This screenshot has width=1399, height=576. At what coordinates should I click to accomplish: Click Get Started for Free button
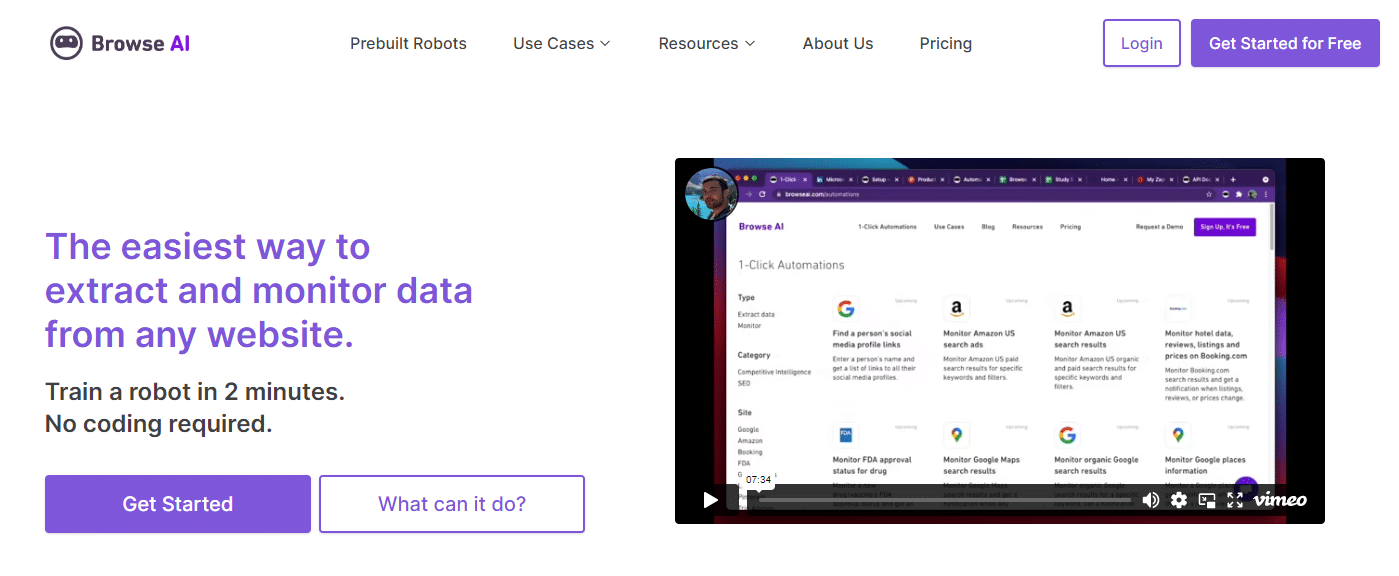[x=1285, y=43]
